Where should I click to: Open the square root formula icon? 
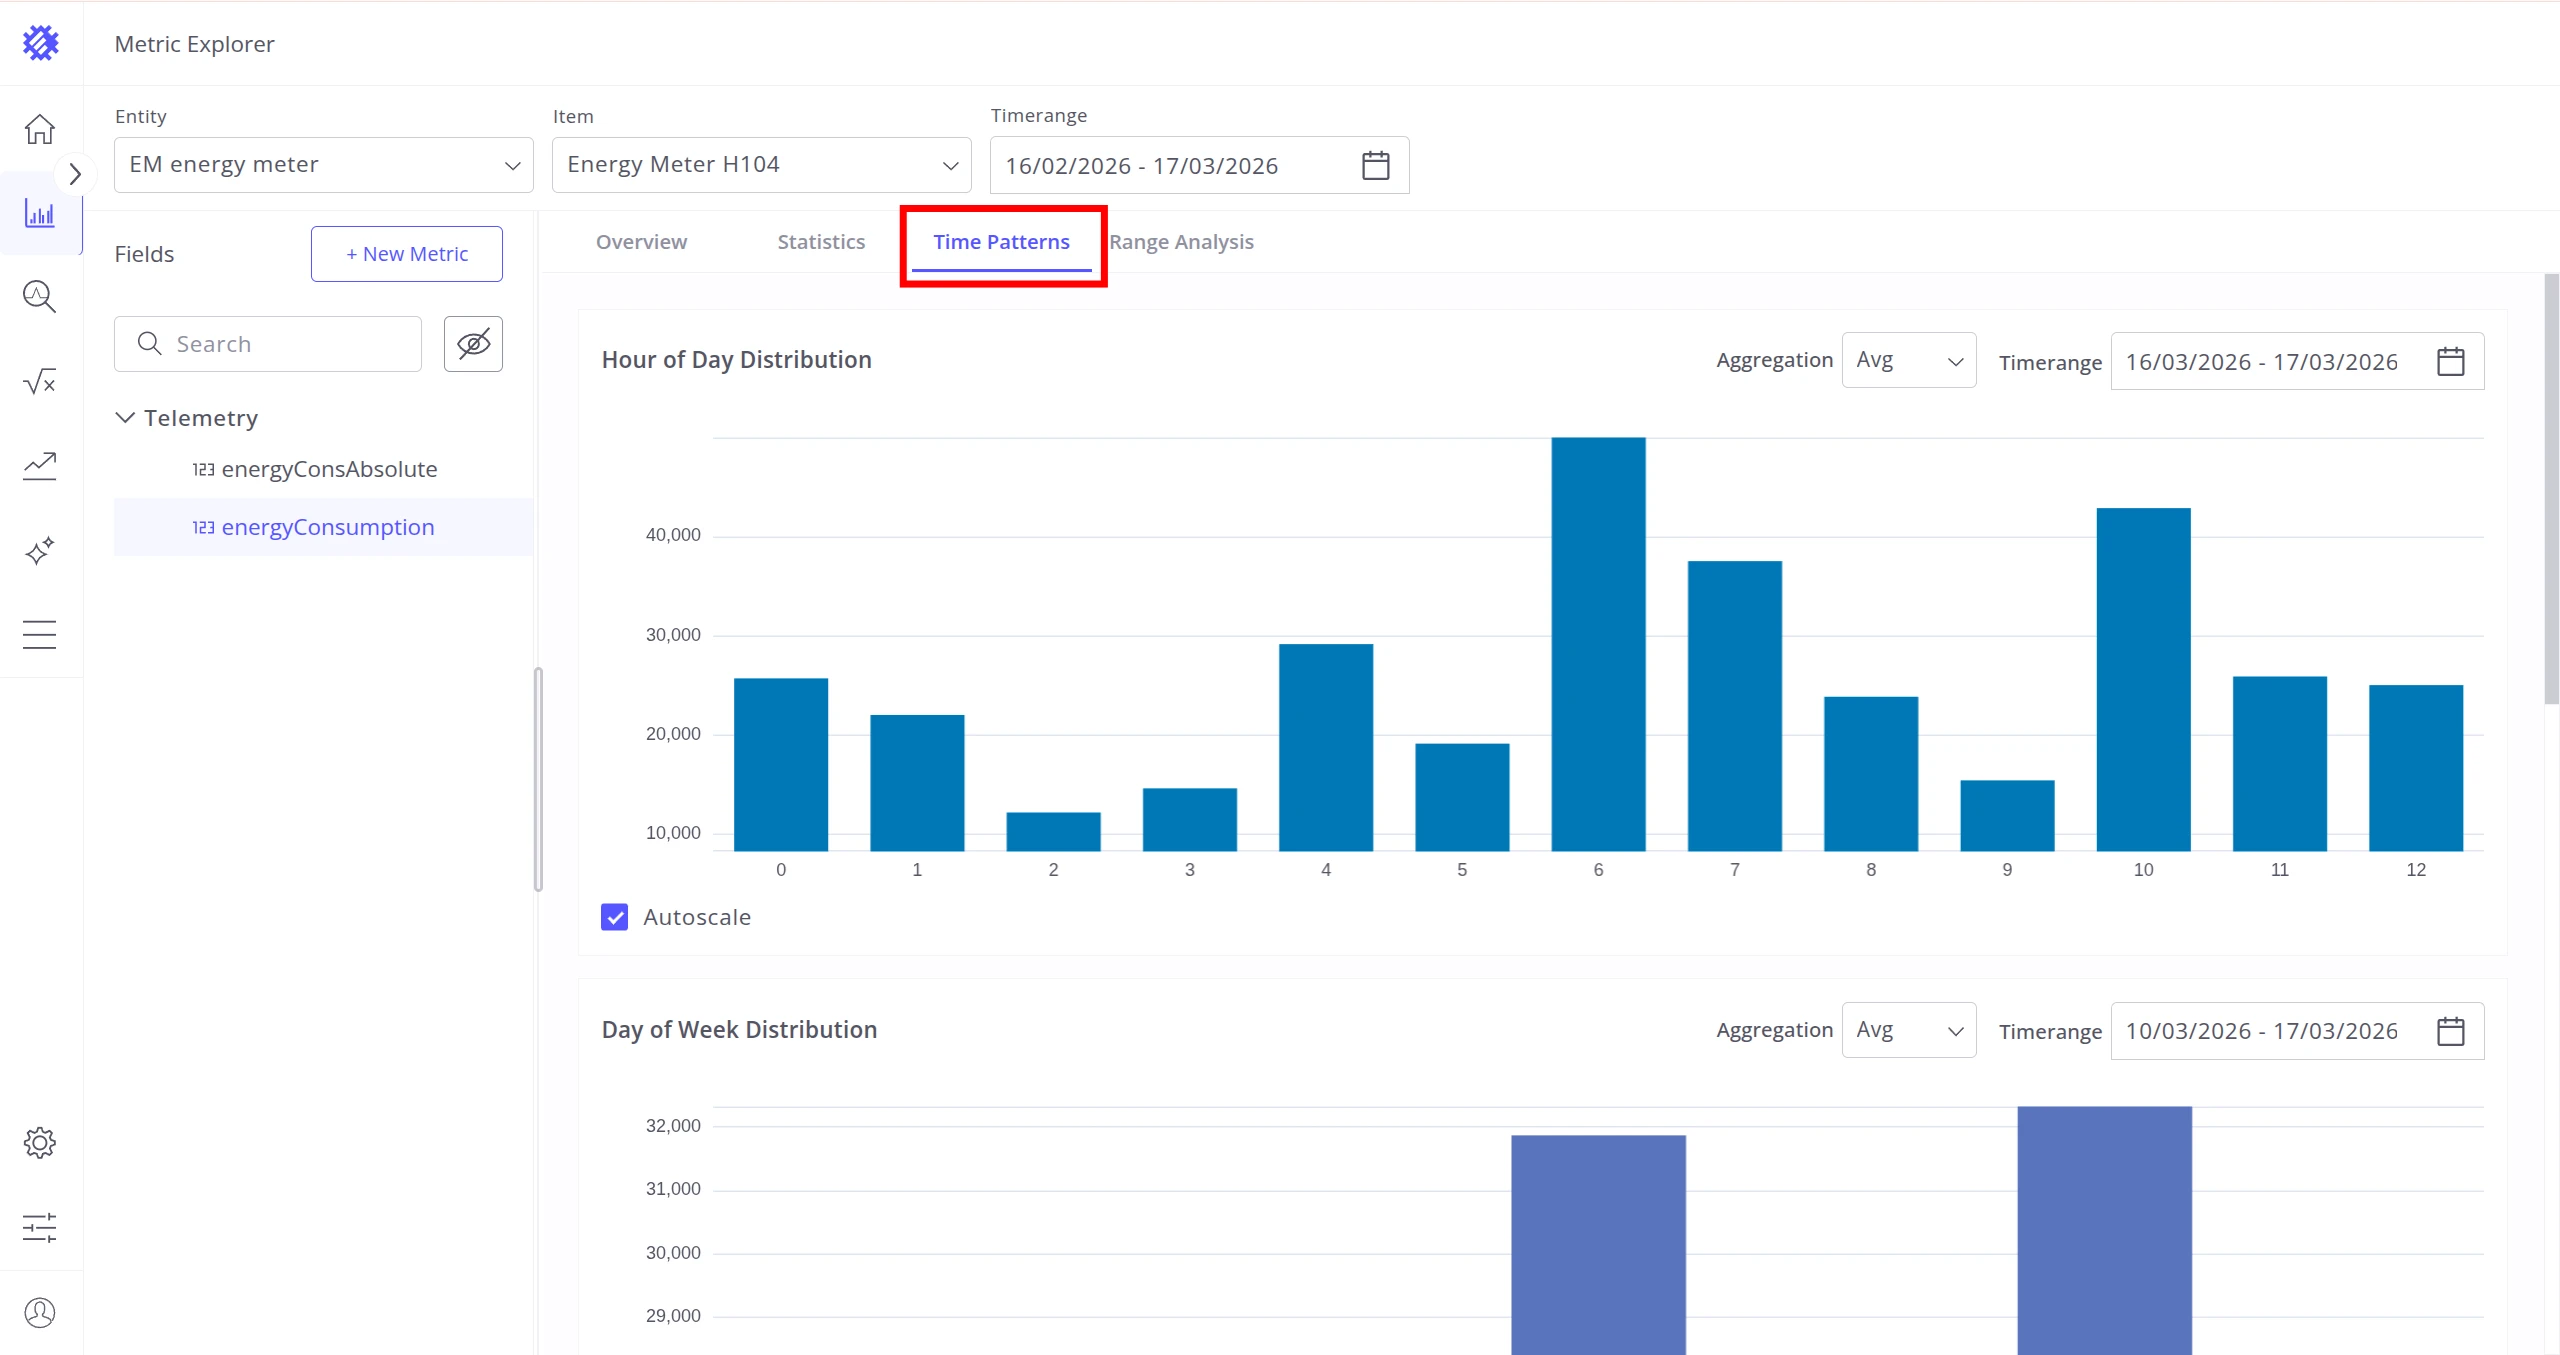40,381
